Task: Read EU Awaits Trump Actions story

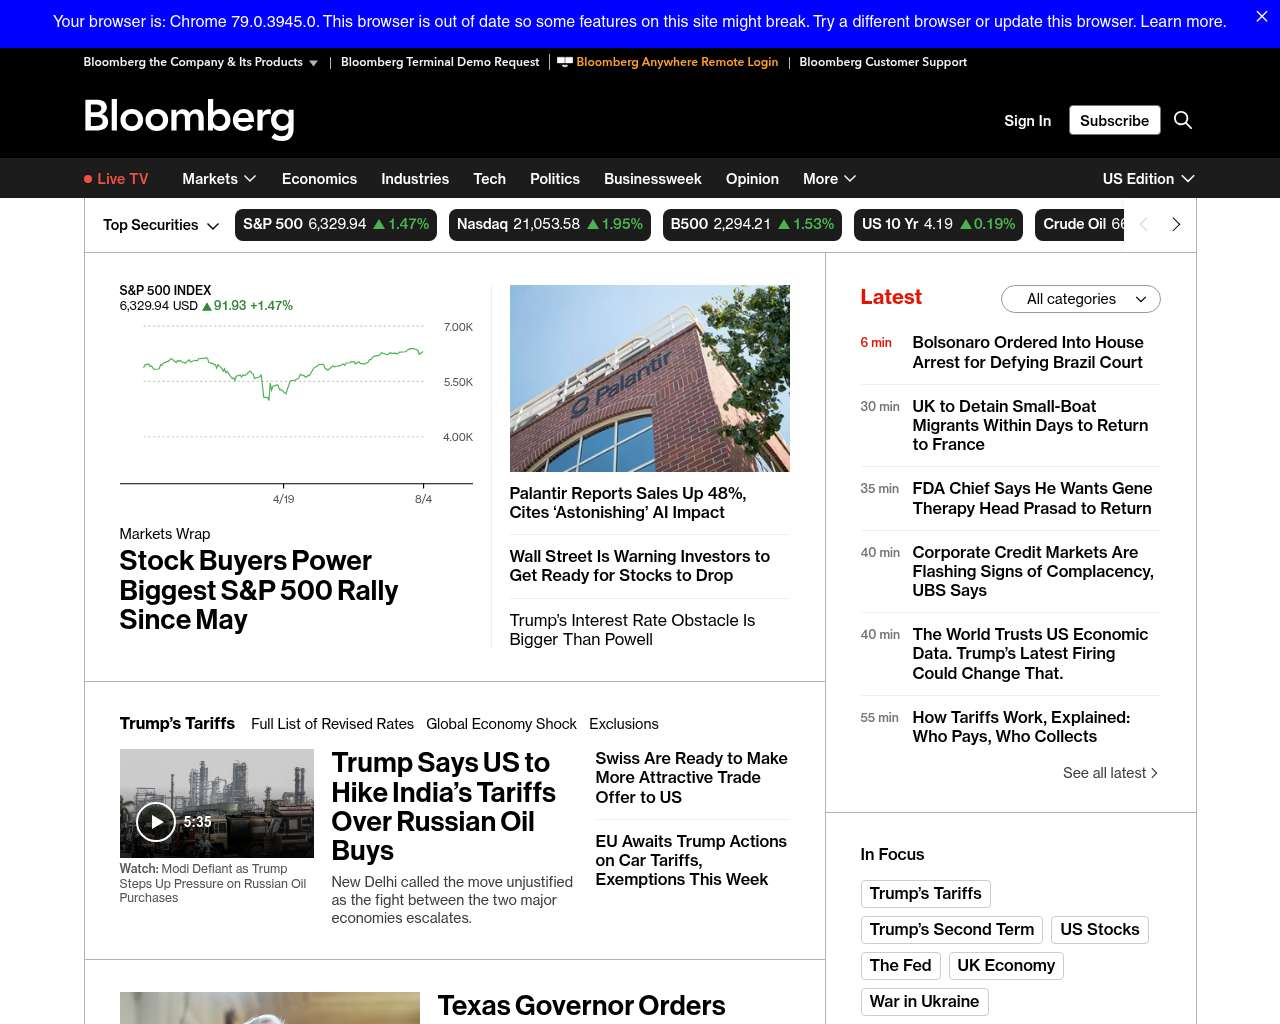Action: pos(691,860)
